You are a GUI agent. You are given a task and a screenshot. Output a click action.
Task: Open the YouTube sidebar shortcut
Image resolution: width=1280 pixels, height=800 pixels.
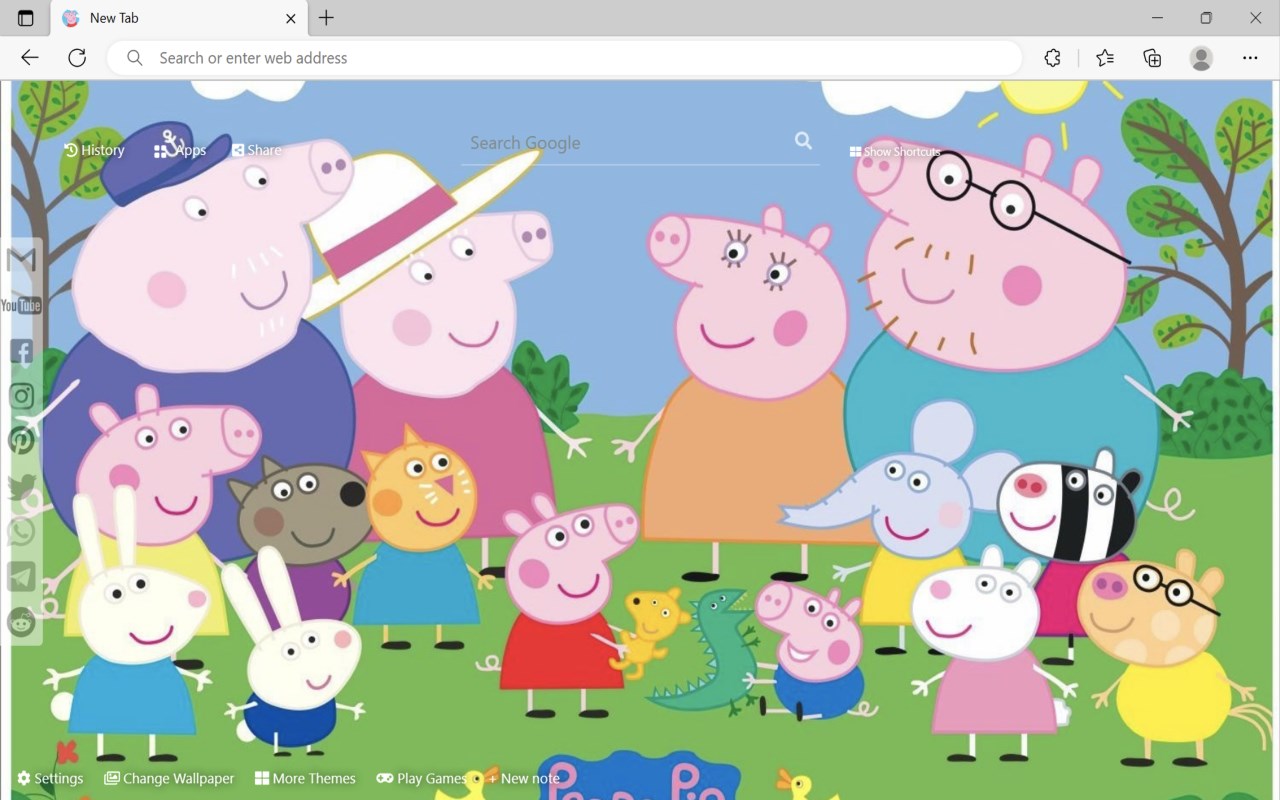click(x=21, y=305)
